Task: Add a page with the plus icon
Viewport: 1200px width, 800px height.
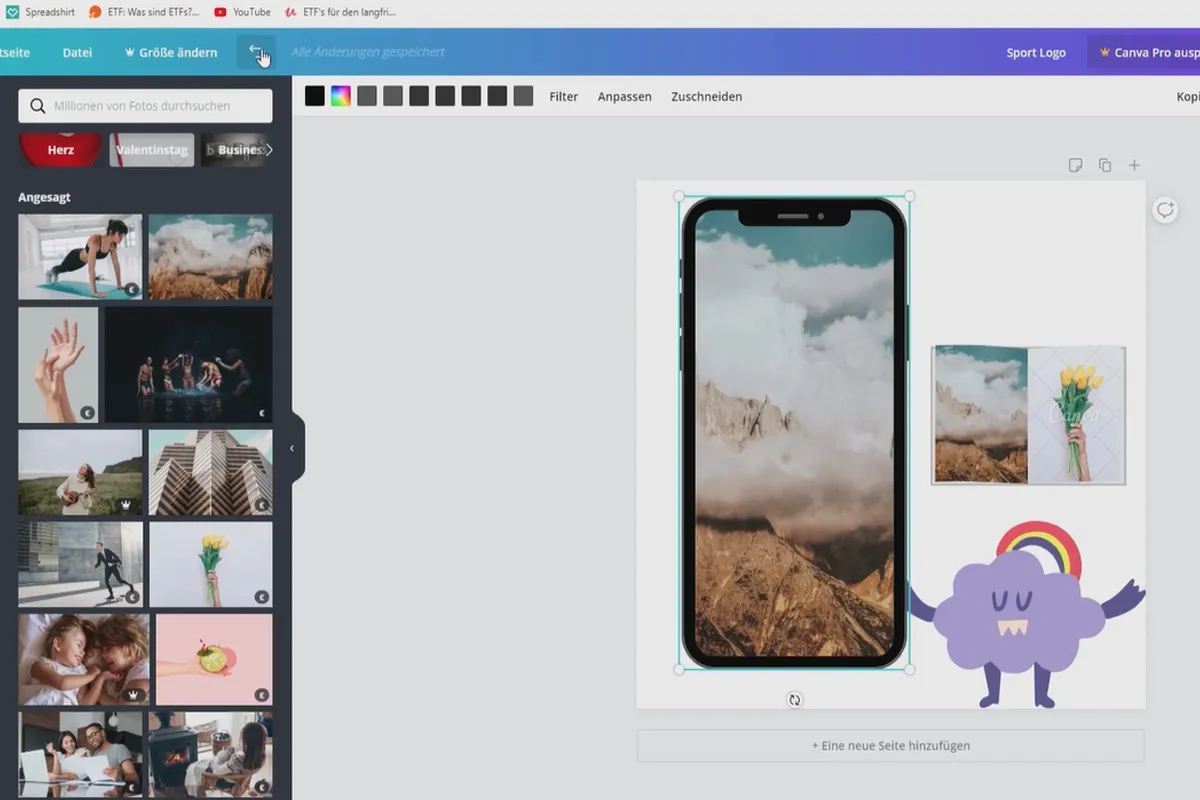Action: coord(1134,165)
